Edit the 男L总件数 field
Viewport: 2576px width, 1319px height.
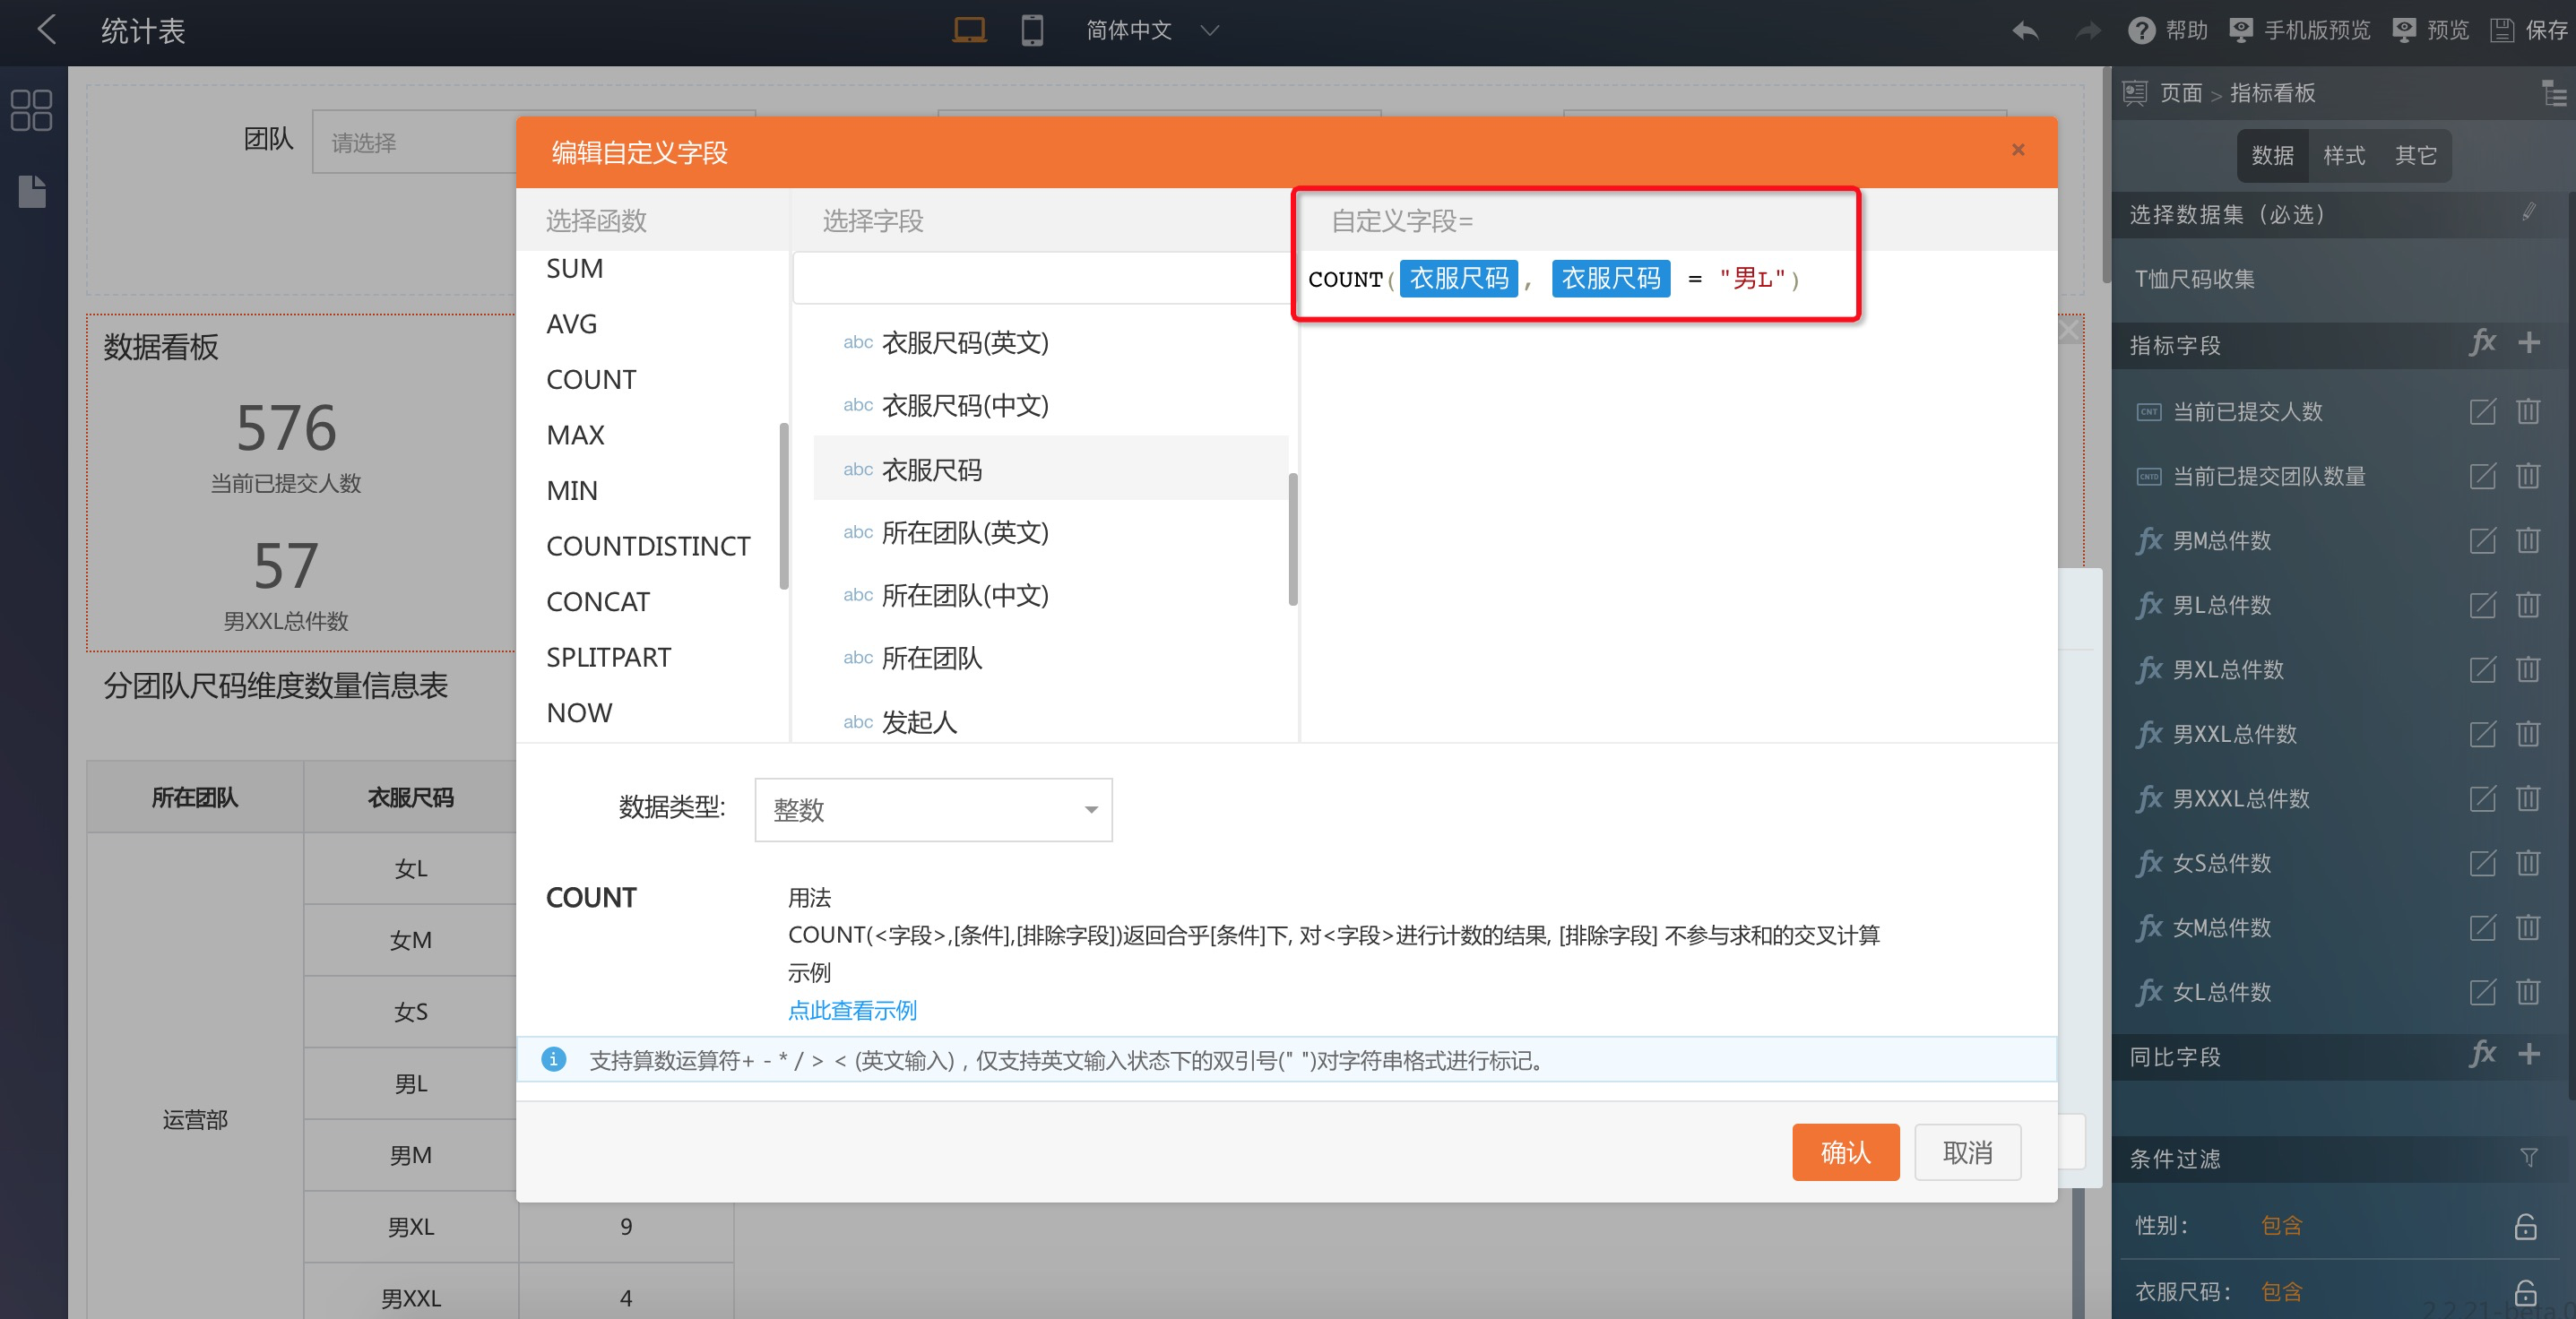tap(2482, 605)
